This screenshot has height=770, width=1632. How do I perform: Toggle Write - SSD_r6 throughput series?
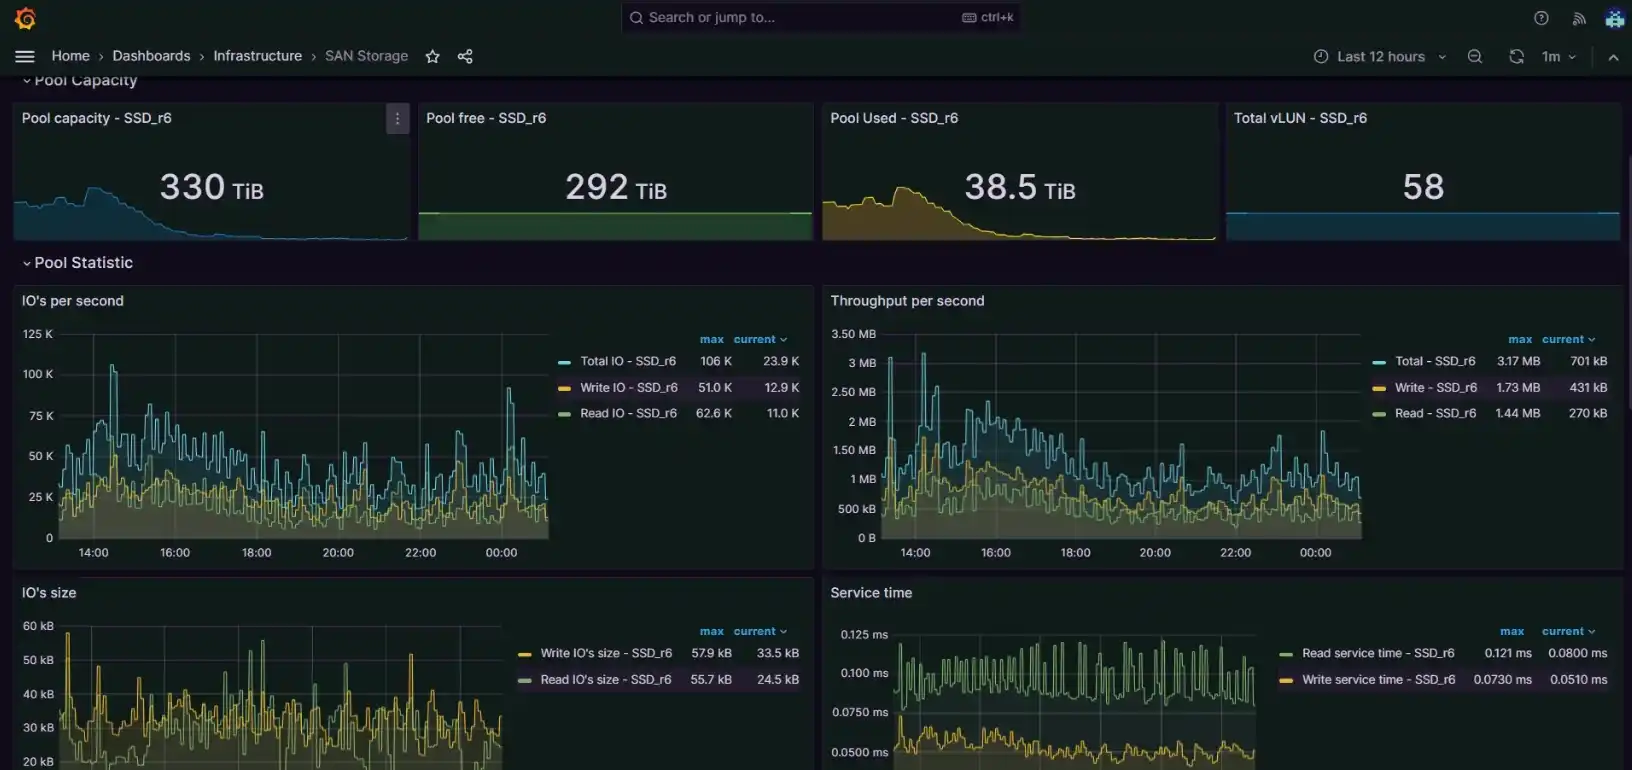[x=1435, y=387]
